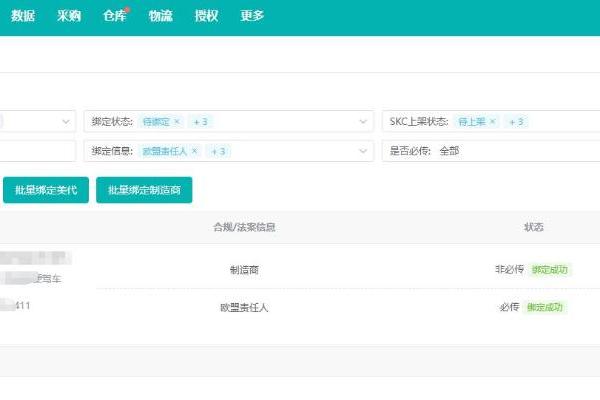Image resolution: width=600 pixels, height=400 pixels.
Task: Expand the 绑定状态 dropdown arrow
Action: coord(364,122)
